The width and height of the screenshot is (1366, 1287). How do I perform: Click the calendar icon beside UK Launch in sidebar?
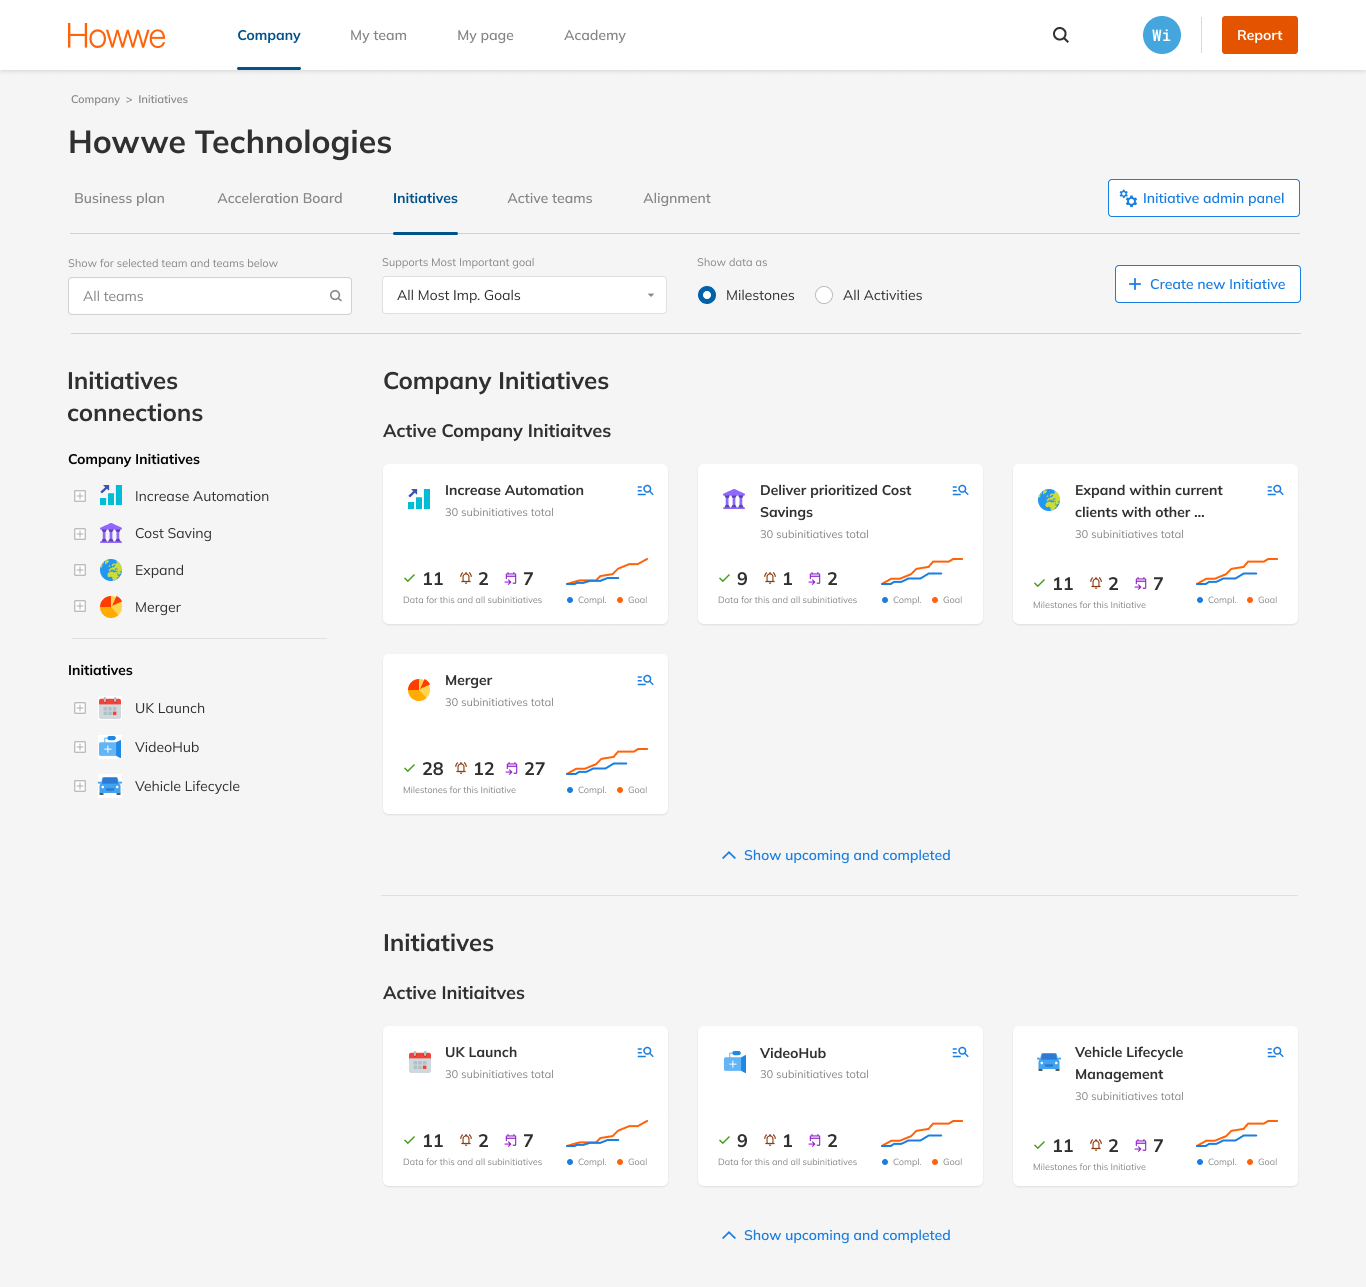pos(111,708)
